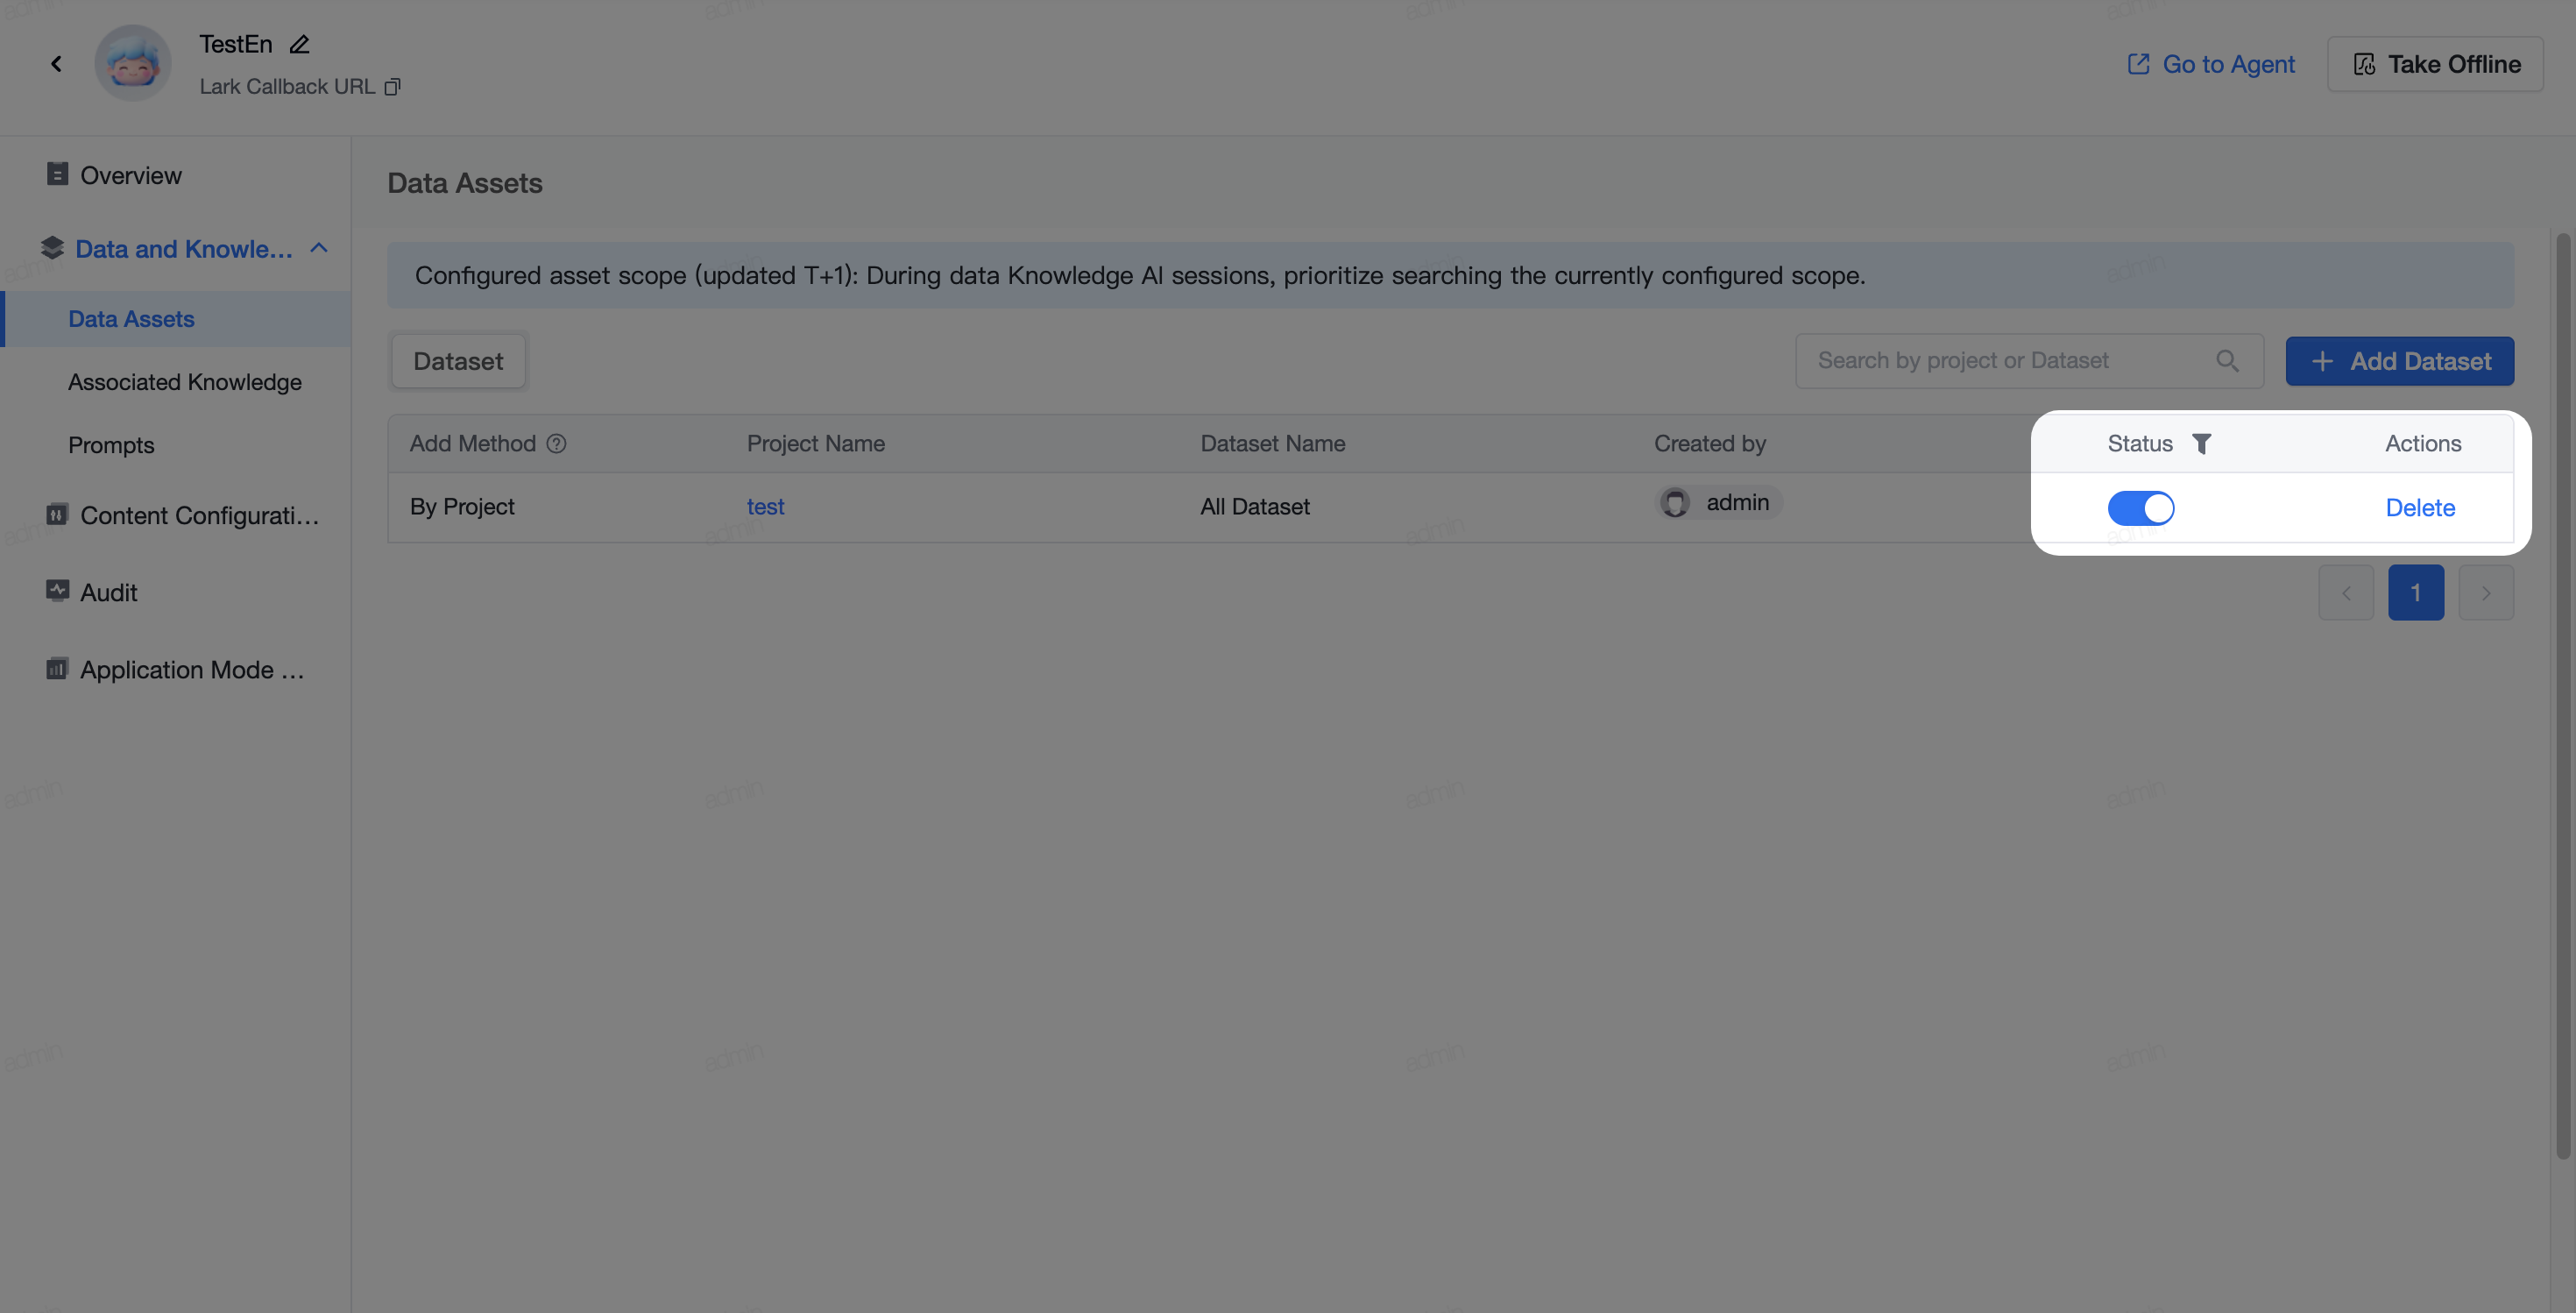The width and height of the screenshot is (2576, 1313).
Task: Collapse the Data and Knowledge section
Action: (319, 248)
